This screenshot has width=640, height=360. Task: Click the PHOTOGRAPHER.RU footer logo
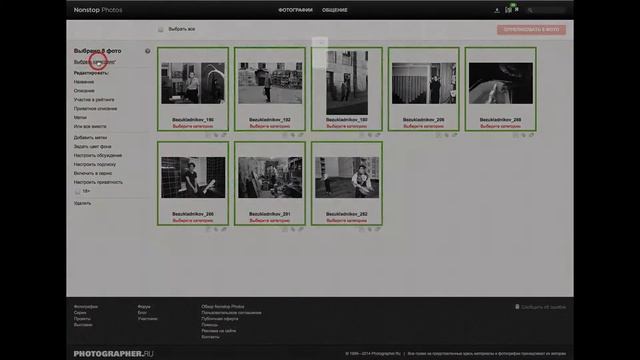click(x=113, y=353)
